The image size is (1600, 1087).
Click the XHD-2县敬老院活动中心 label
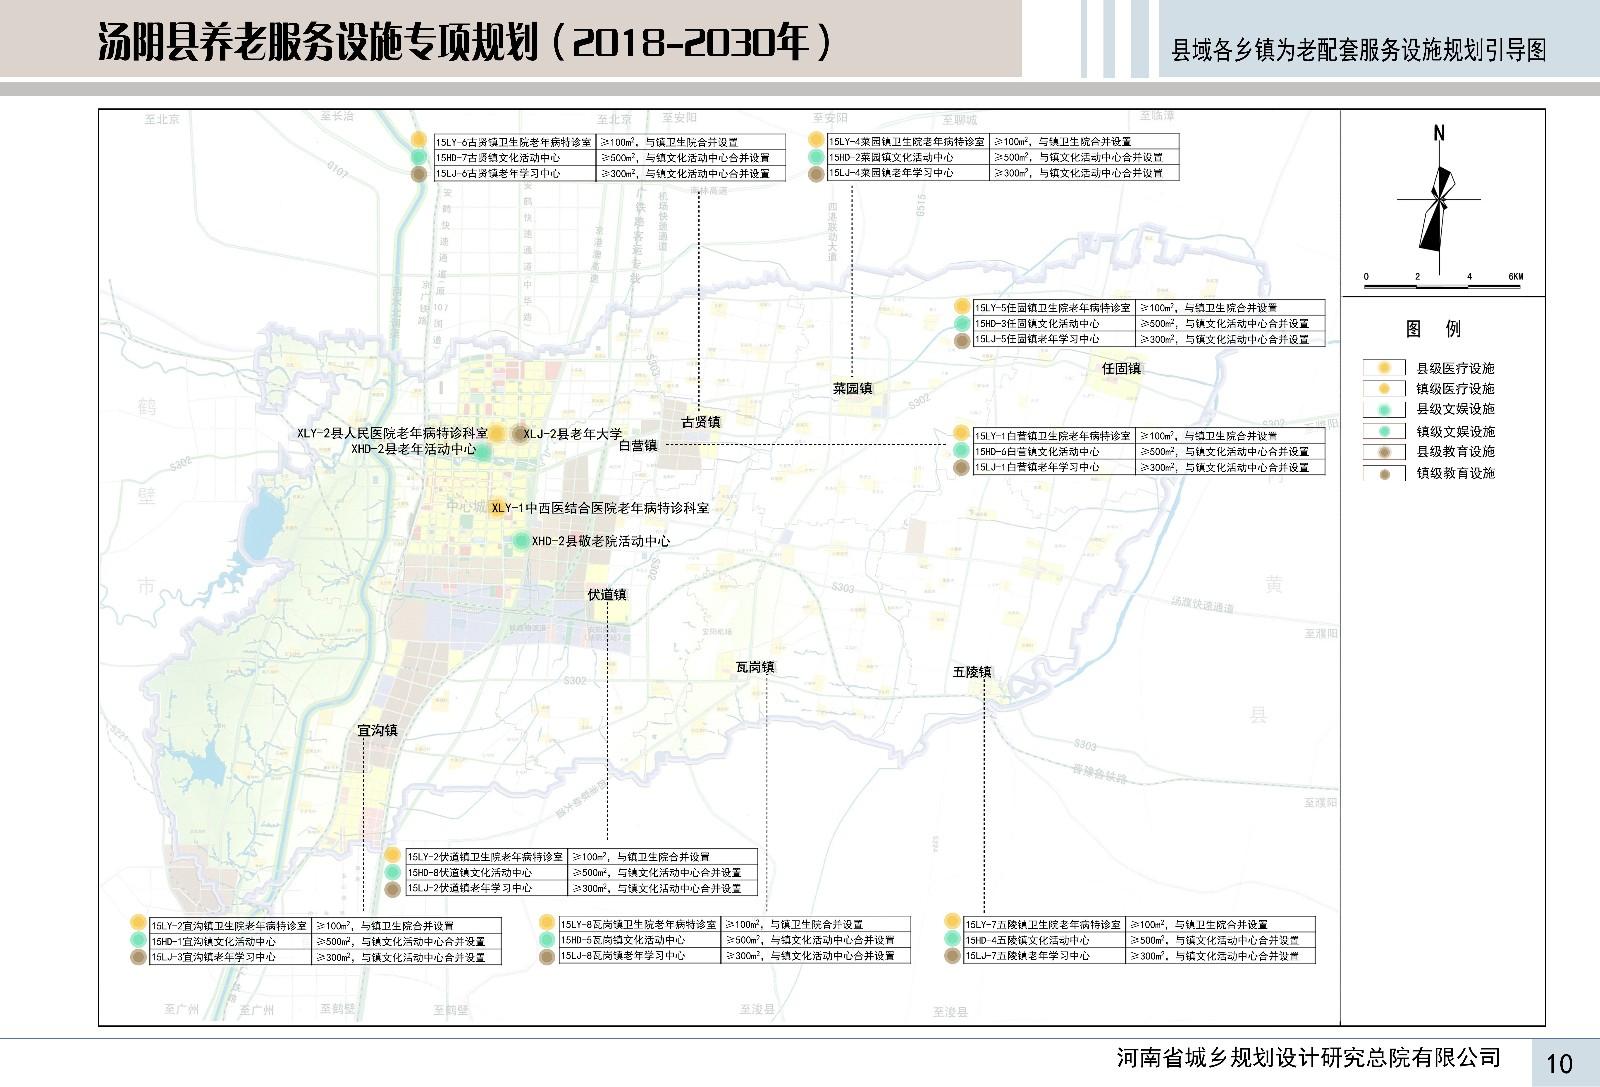(x=601, y=541)
